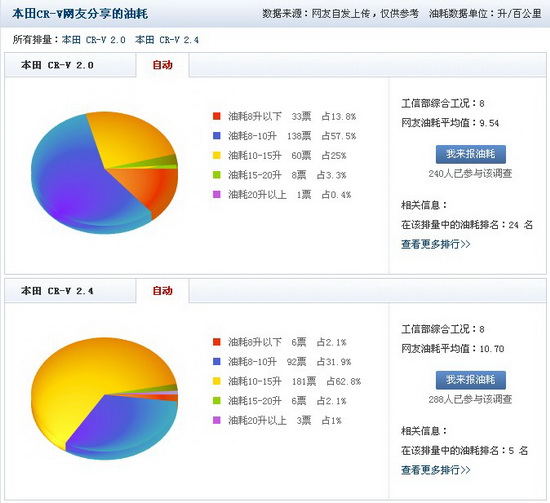Click the green swatch for 油耗15-20升 in CR-V 2.4 legend
Viewport: 550px width, 503px height.
point(217,401)
